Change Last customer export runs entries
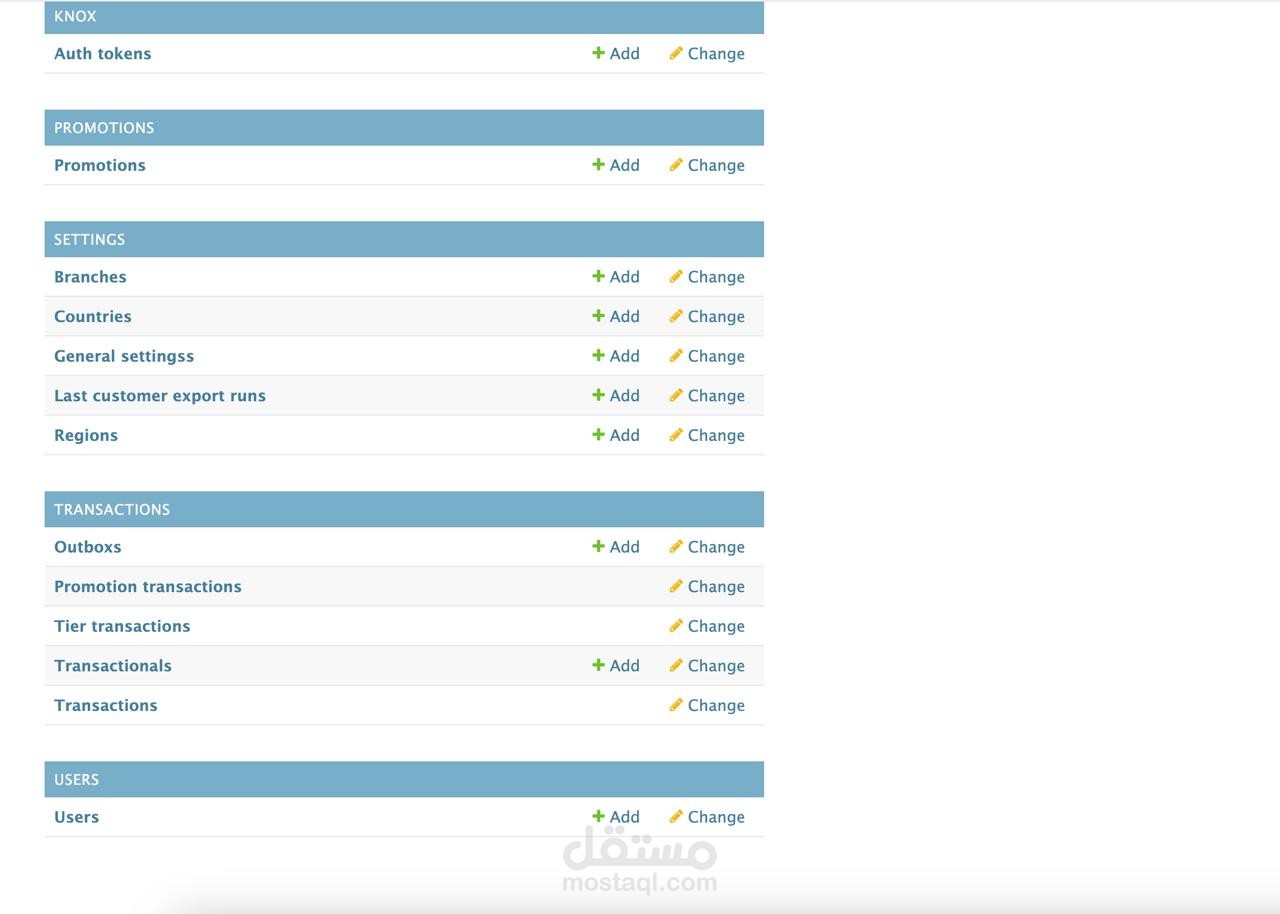 707,396
